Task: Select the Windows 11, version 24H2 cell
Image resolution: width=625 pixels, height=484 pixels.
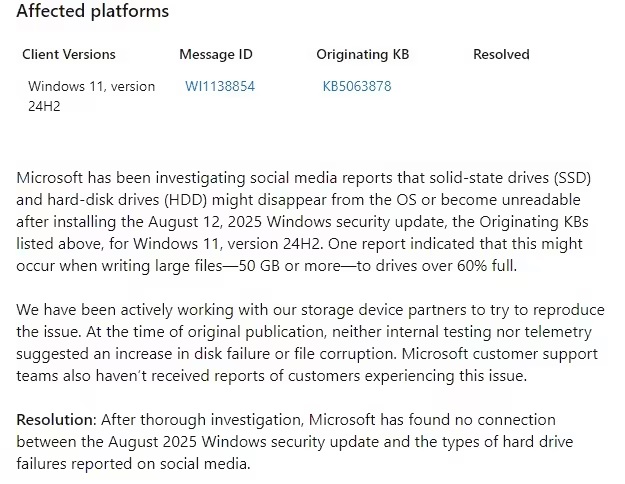Action: point(91,95)
